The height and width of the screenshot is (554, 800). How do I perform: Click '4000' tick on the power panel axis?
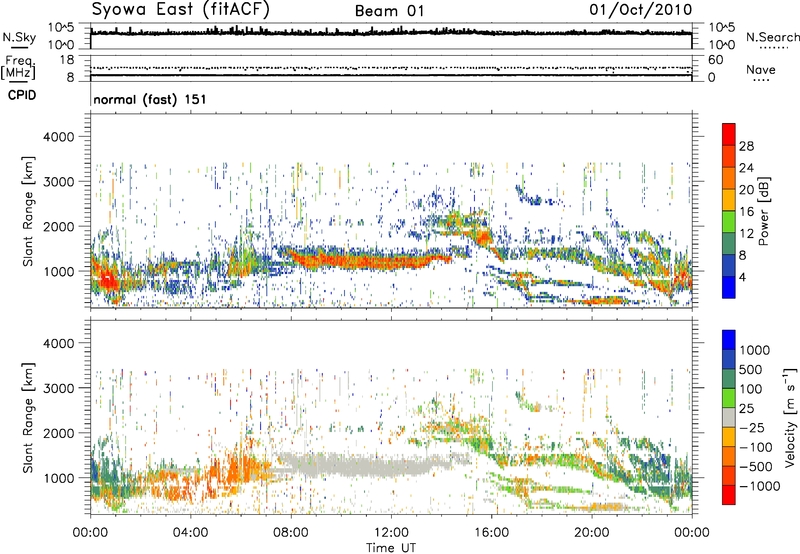click(59, 137)
